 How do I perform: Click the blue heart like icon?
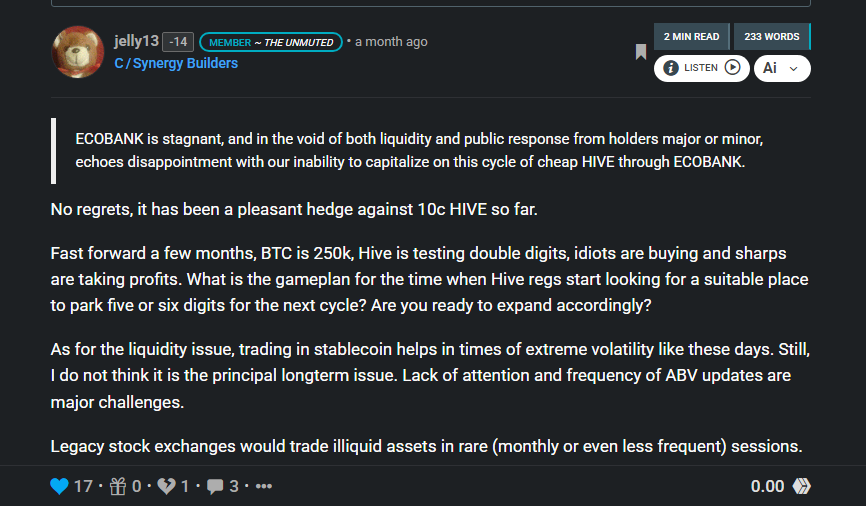pos(59,486)
